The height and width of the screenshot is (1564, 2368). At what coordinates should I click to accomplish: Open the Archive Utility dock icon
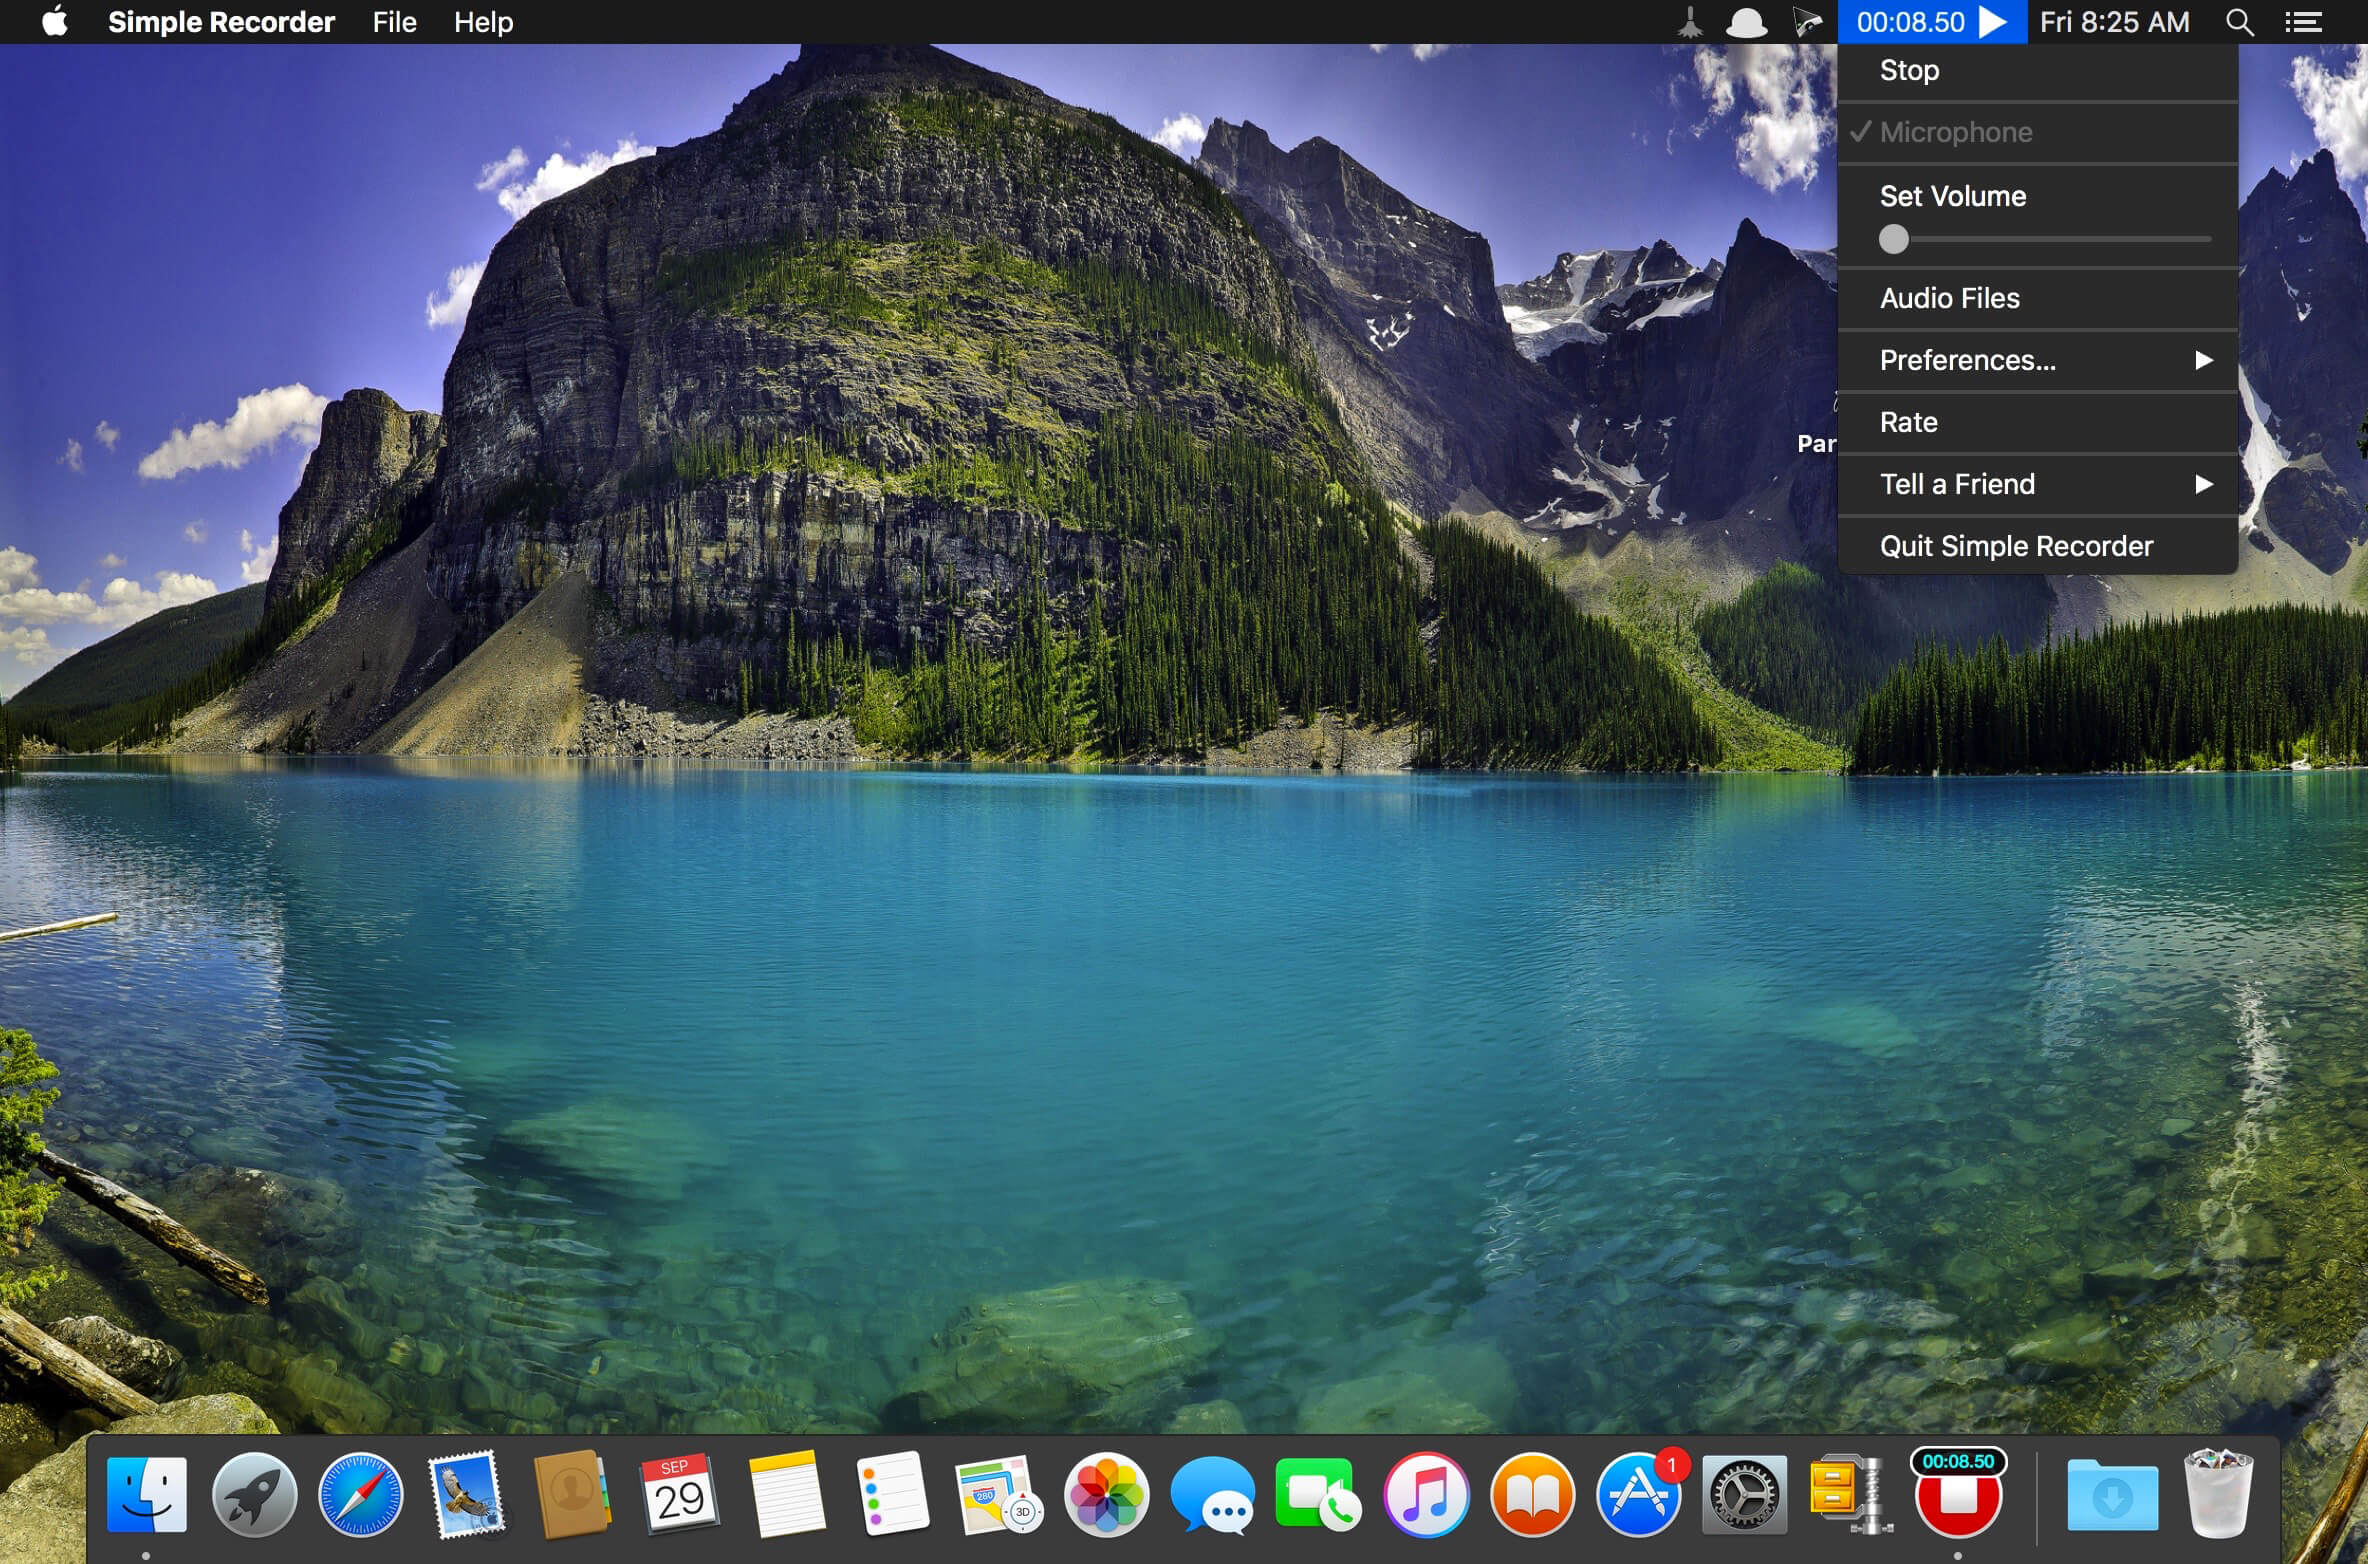click(x=1848, y=1495)
